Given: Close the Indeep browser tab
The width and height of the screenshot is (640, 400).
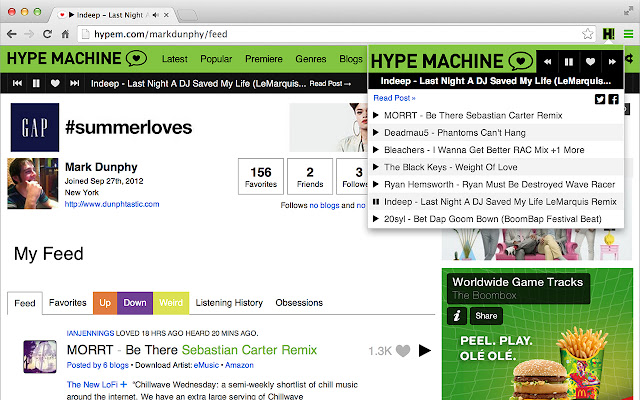Looking at the screenshot, I should [x=166, y=15].
